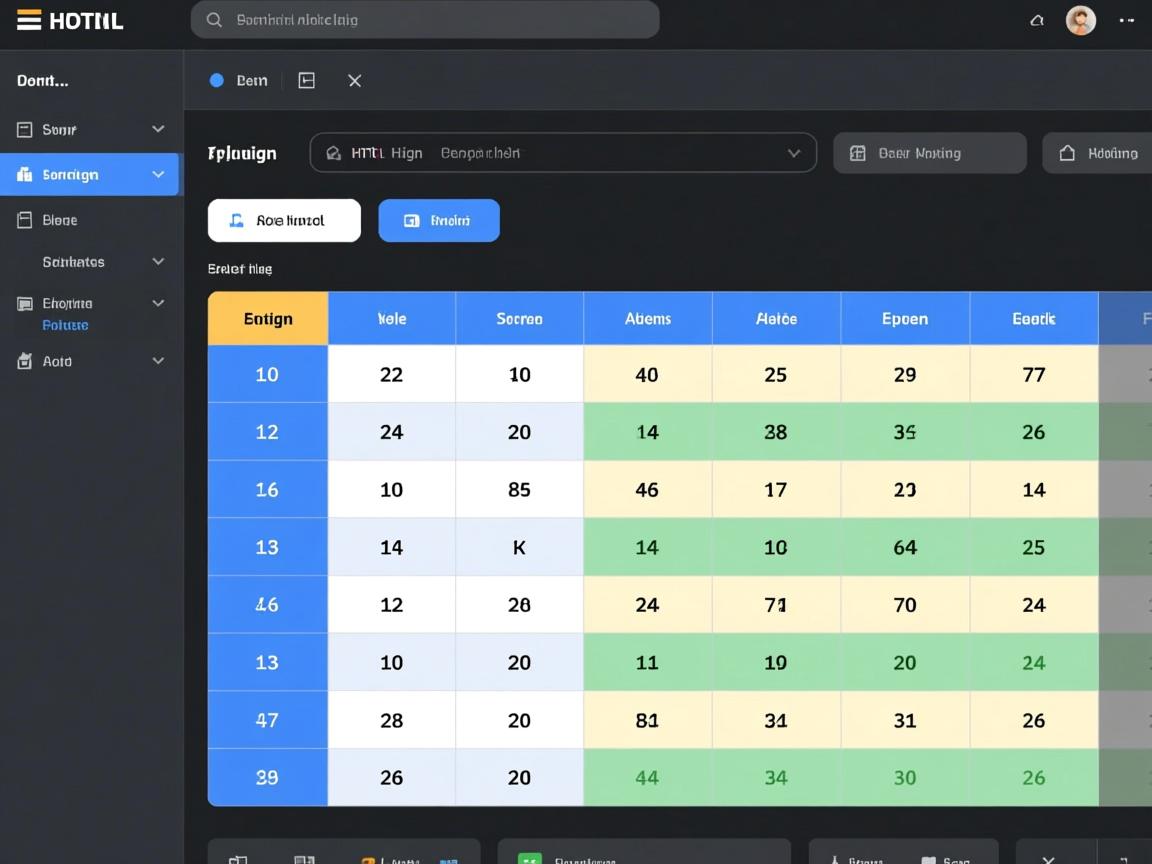Collapse the highlighted Sornciign sidebar item chevron

(158, 174)
